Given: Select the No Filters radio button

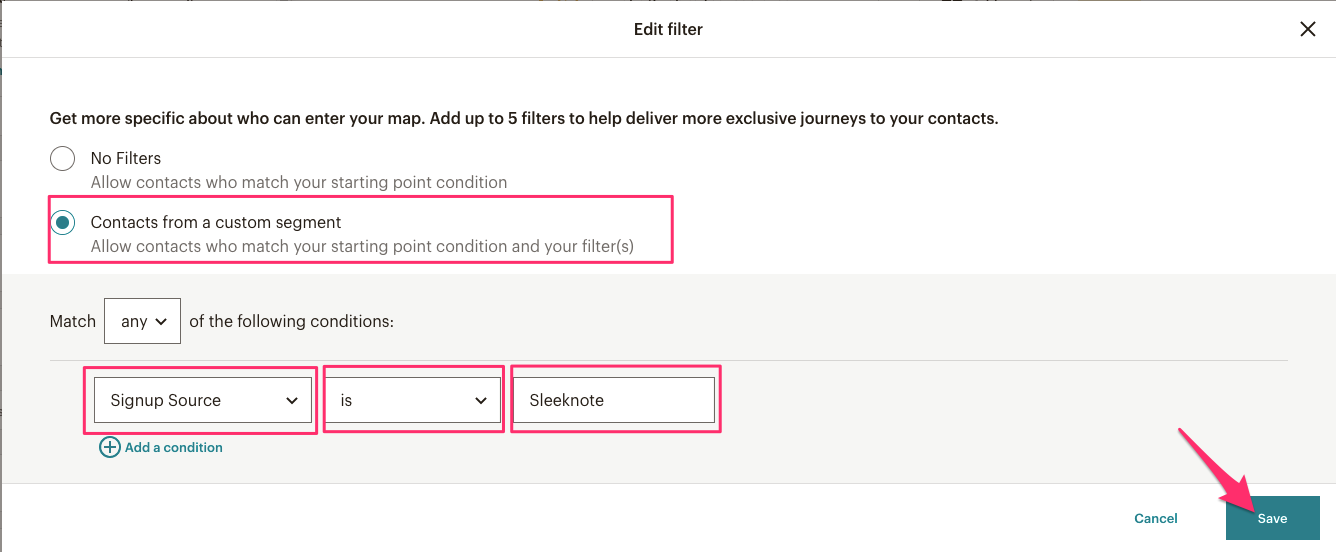Looking at the screenshot, I should point(63,158).
